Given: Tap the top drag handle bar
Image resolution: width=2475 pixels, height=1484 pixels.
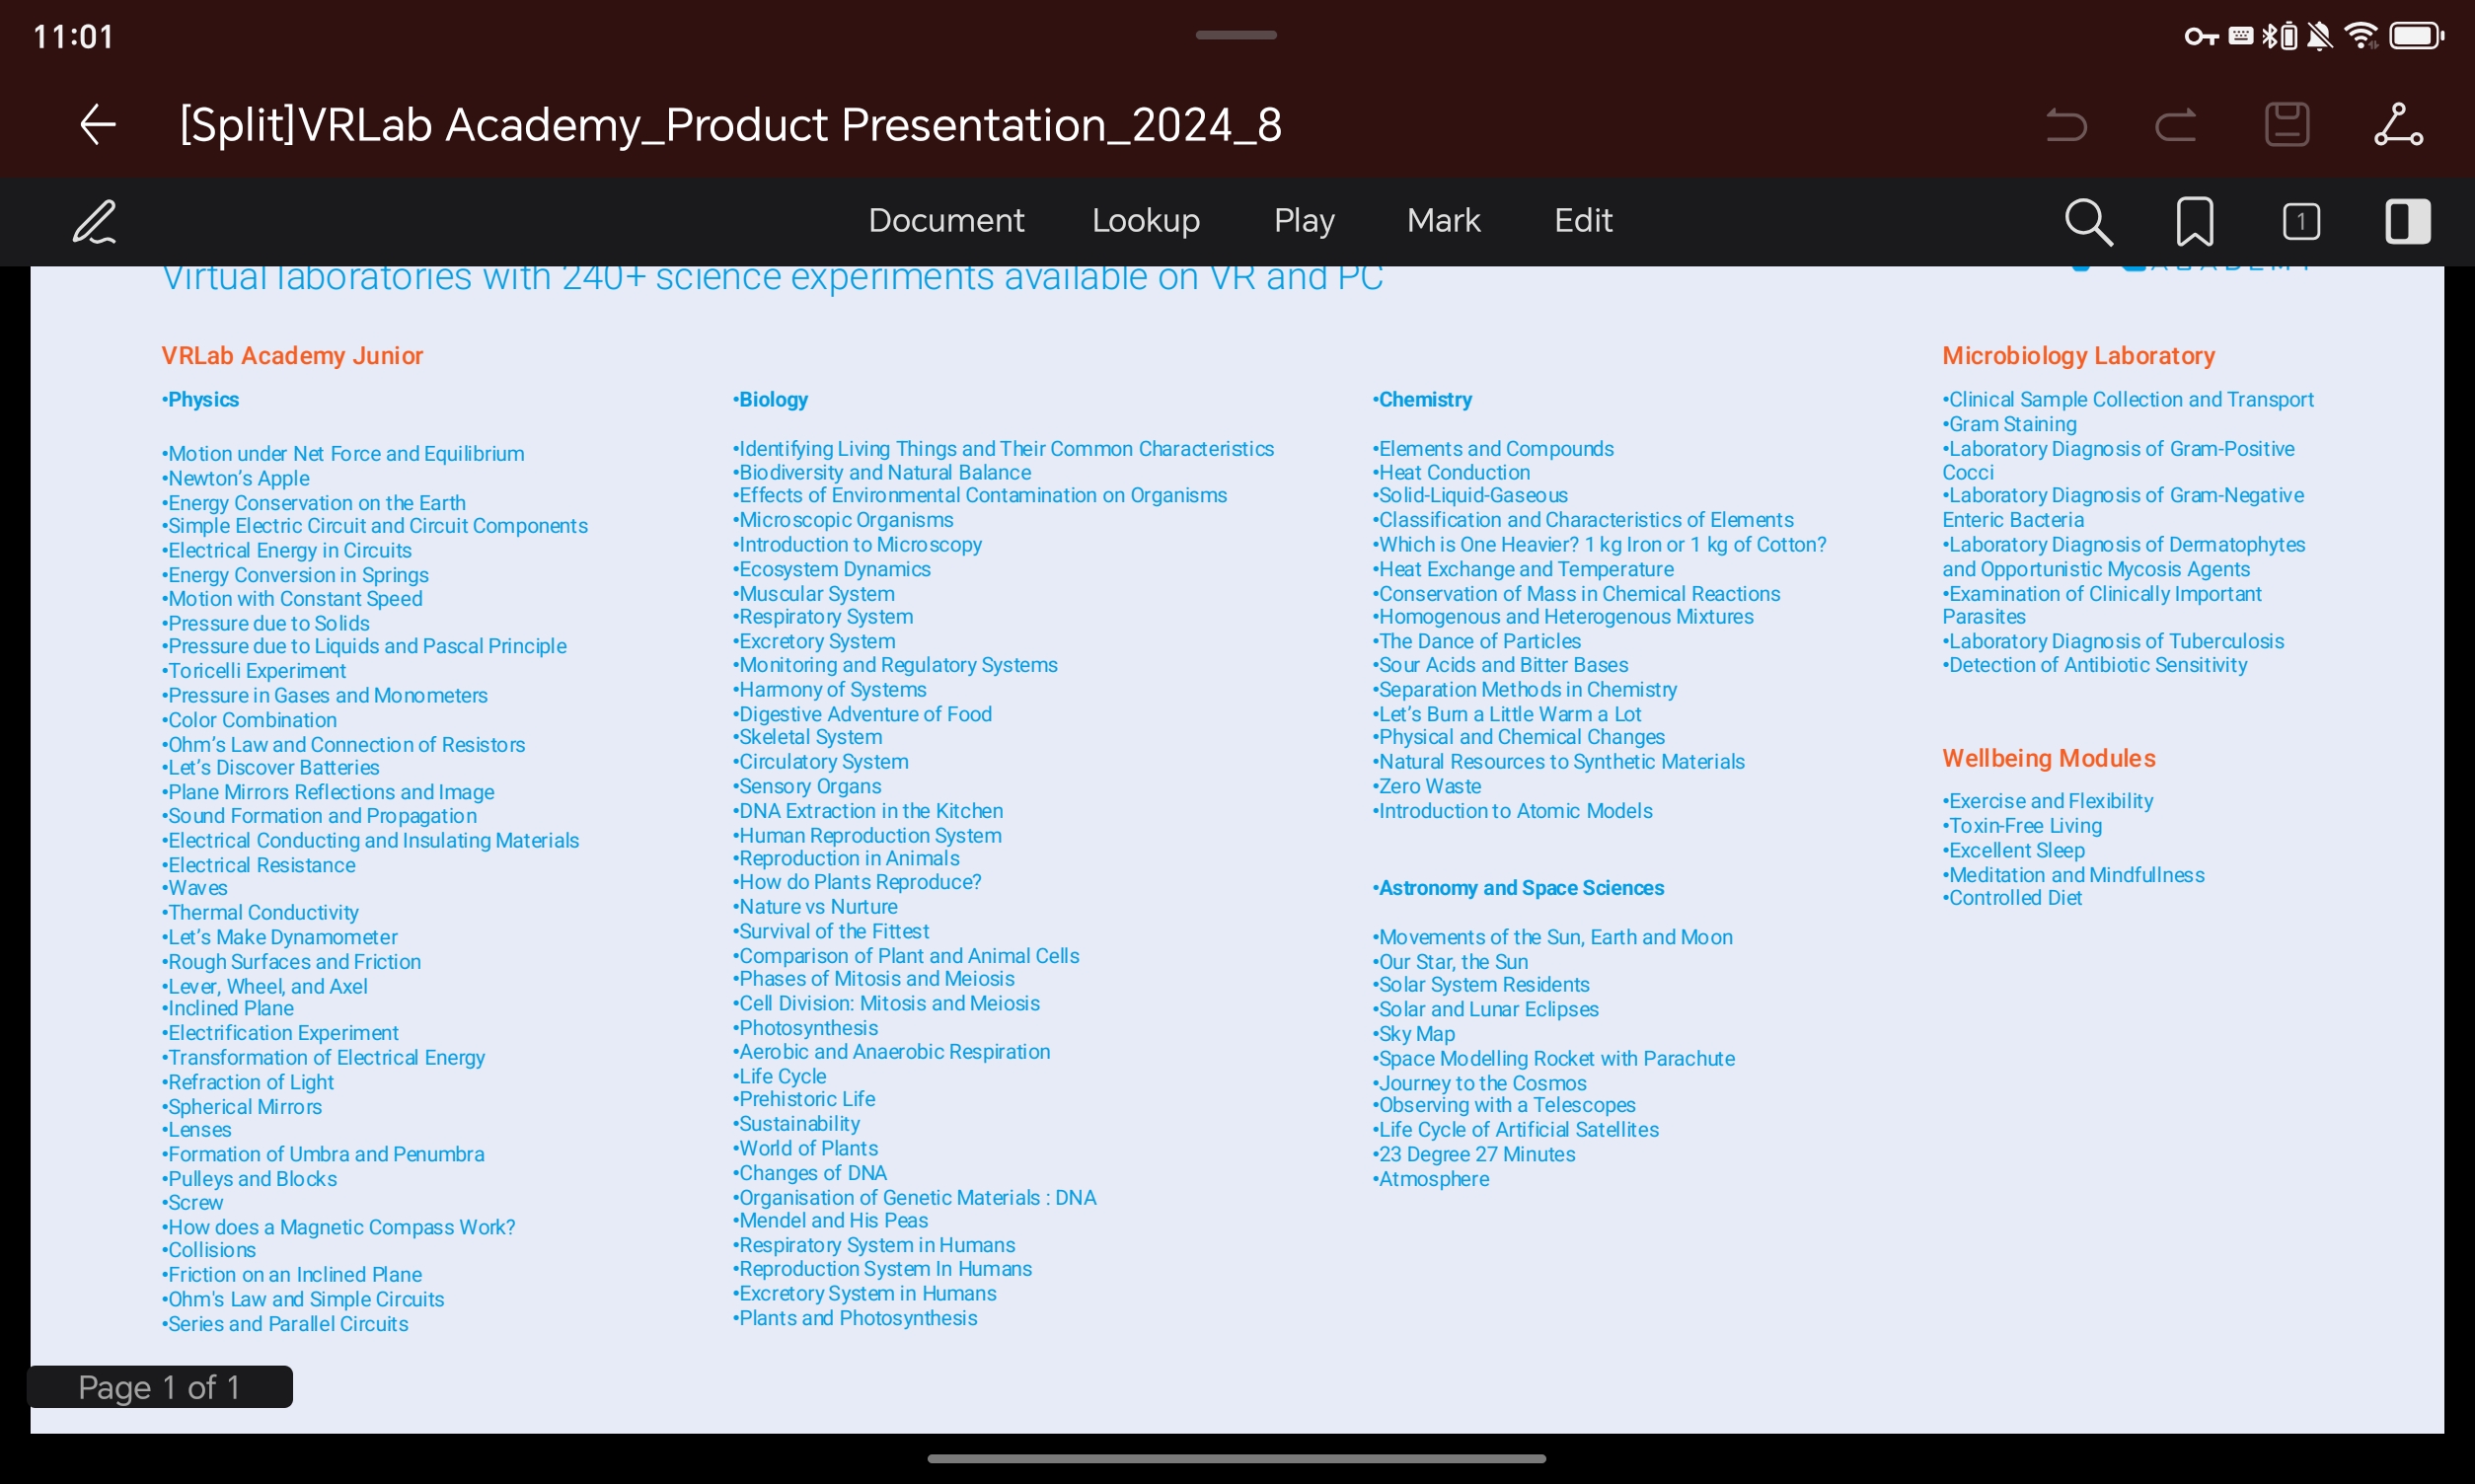Looking at the screenshot, I should pyautogui.click(x=1236, y=35).
